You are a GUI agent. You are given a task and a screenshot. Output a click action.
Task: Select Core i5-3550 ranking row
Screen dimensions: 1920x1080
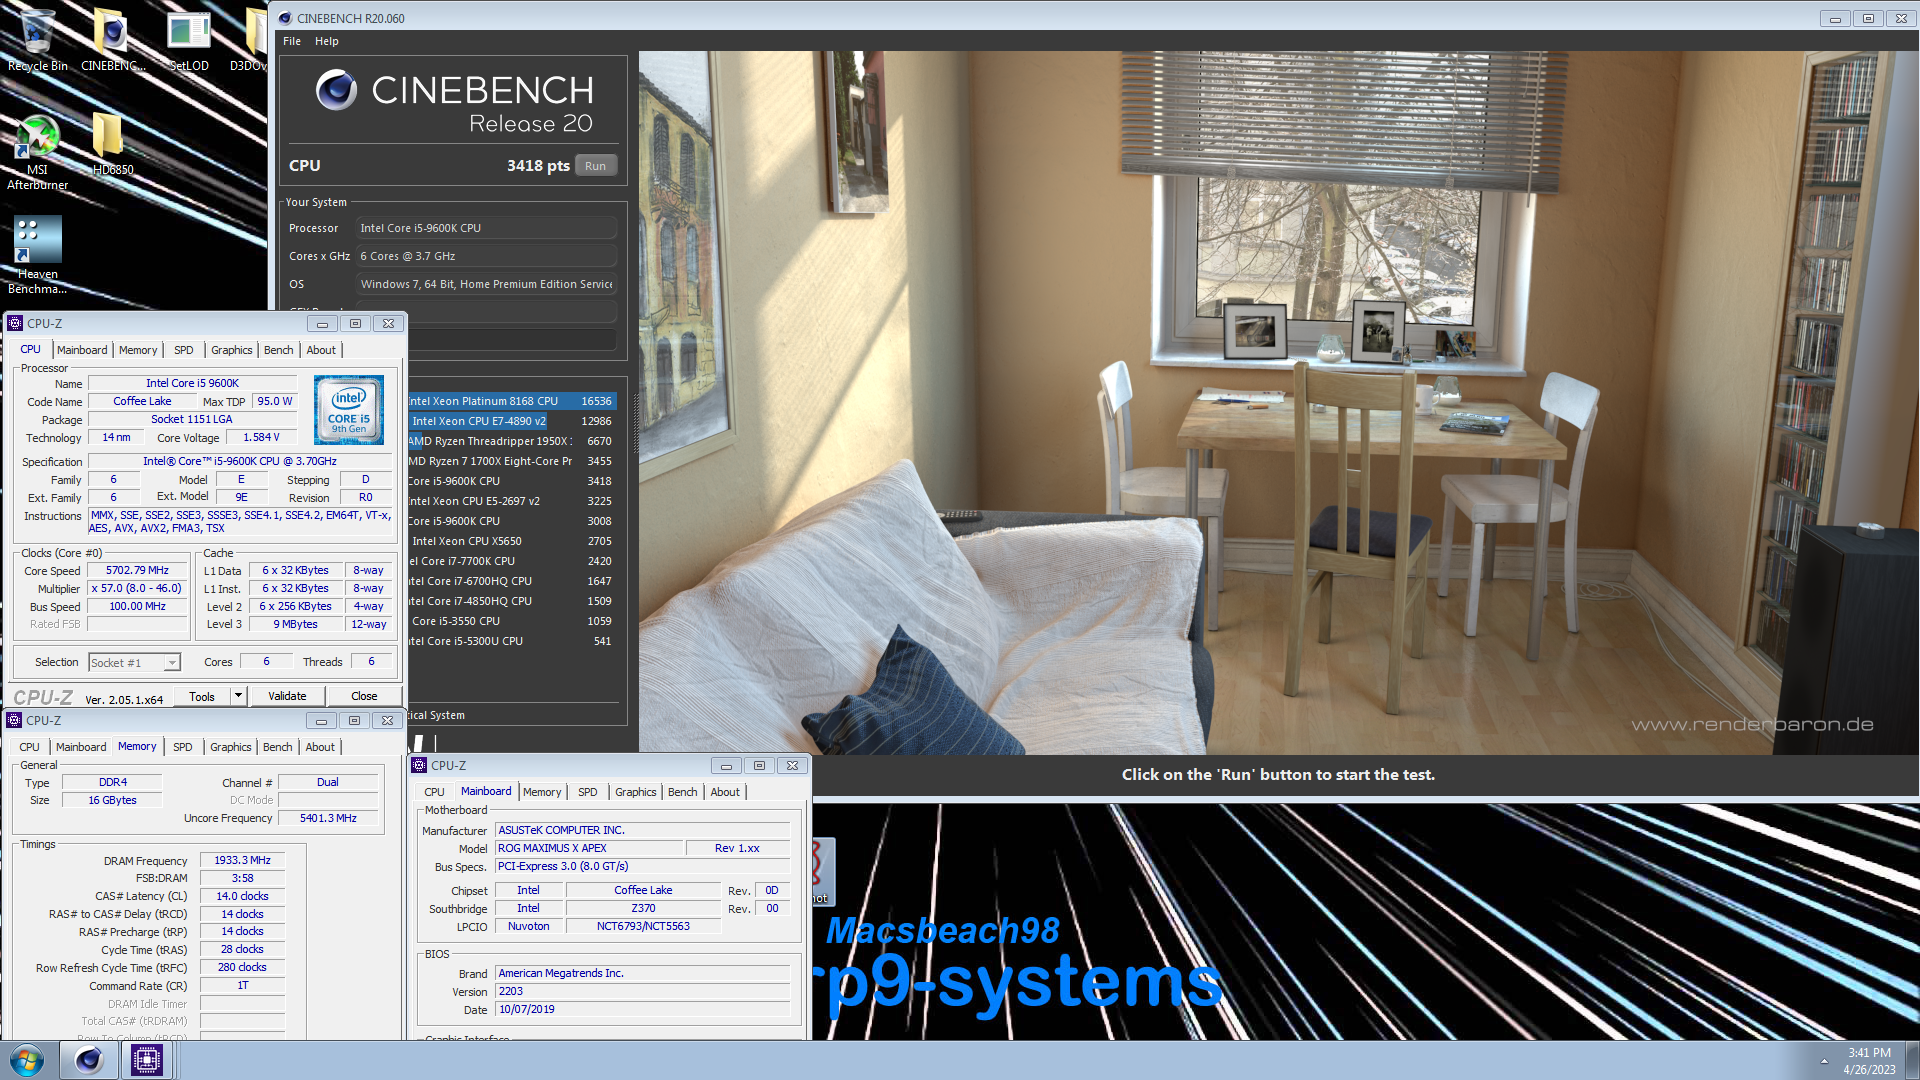click(512, 621)
